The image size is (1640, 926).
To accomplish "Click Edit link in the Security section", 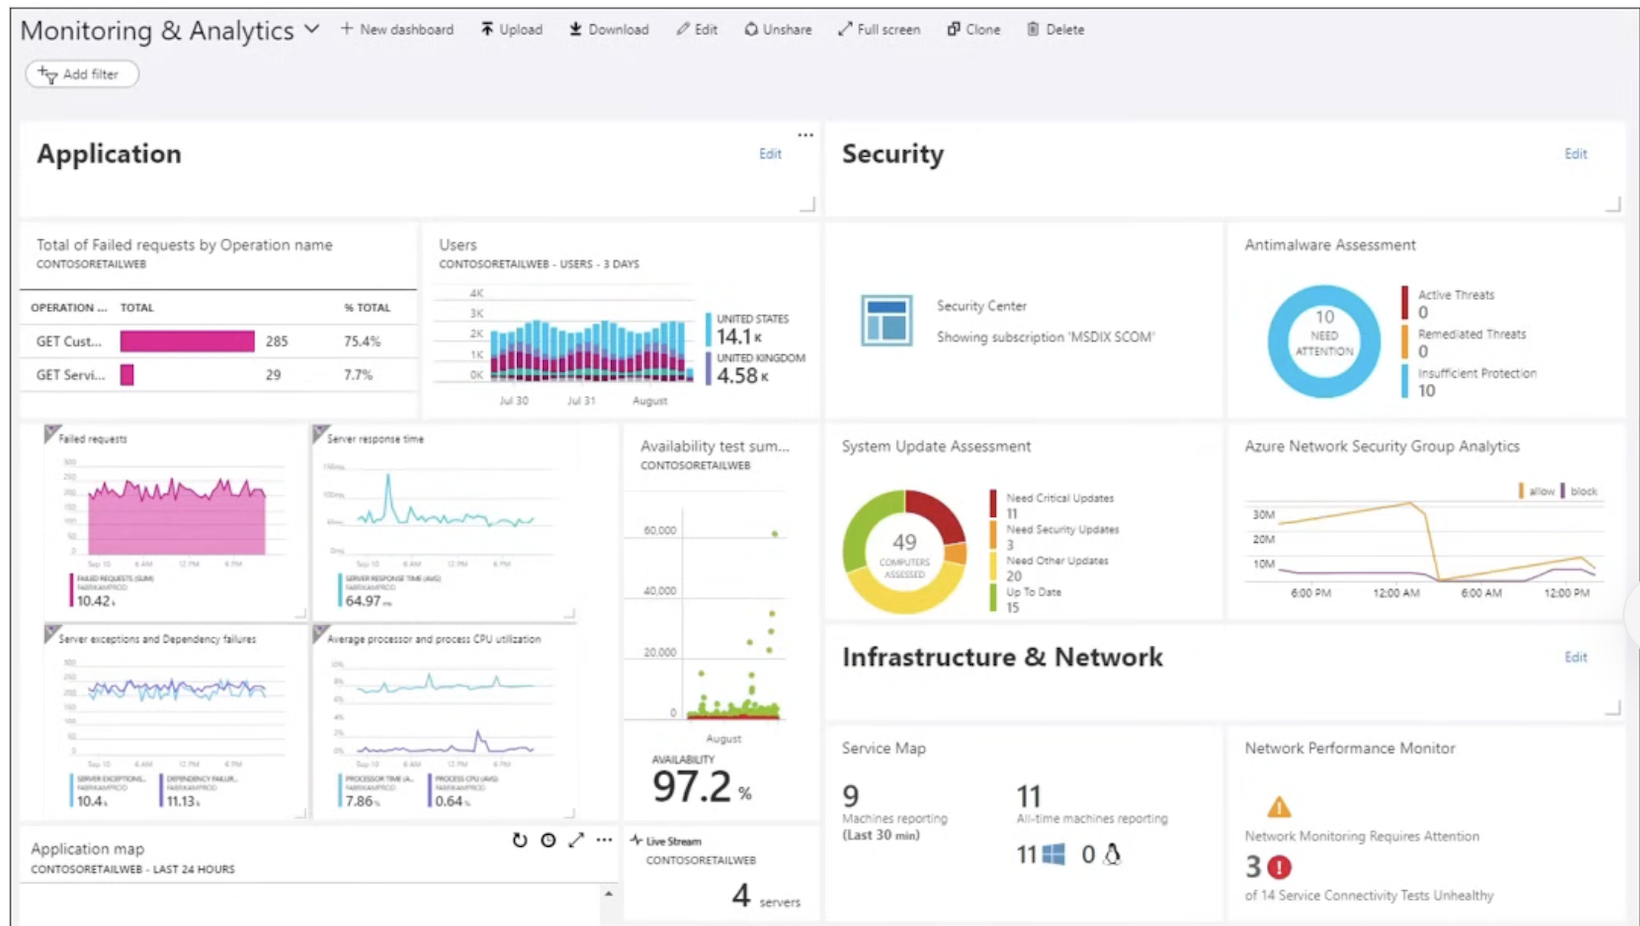I will pos(1575,154).
